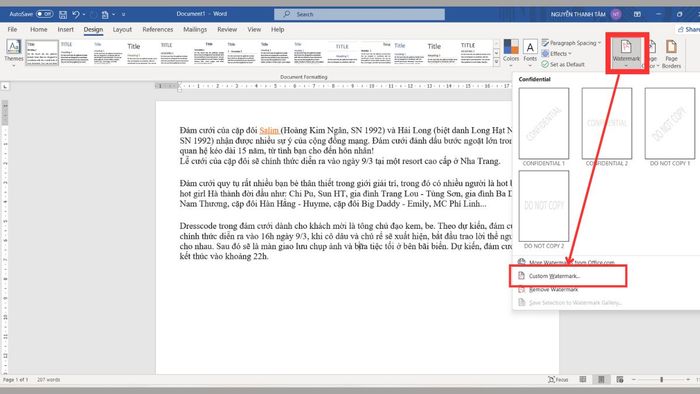Open the Review tab

[x=227, y=29]
